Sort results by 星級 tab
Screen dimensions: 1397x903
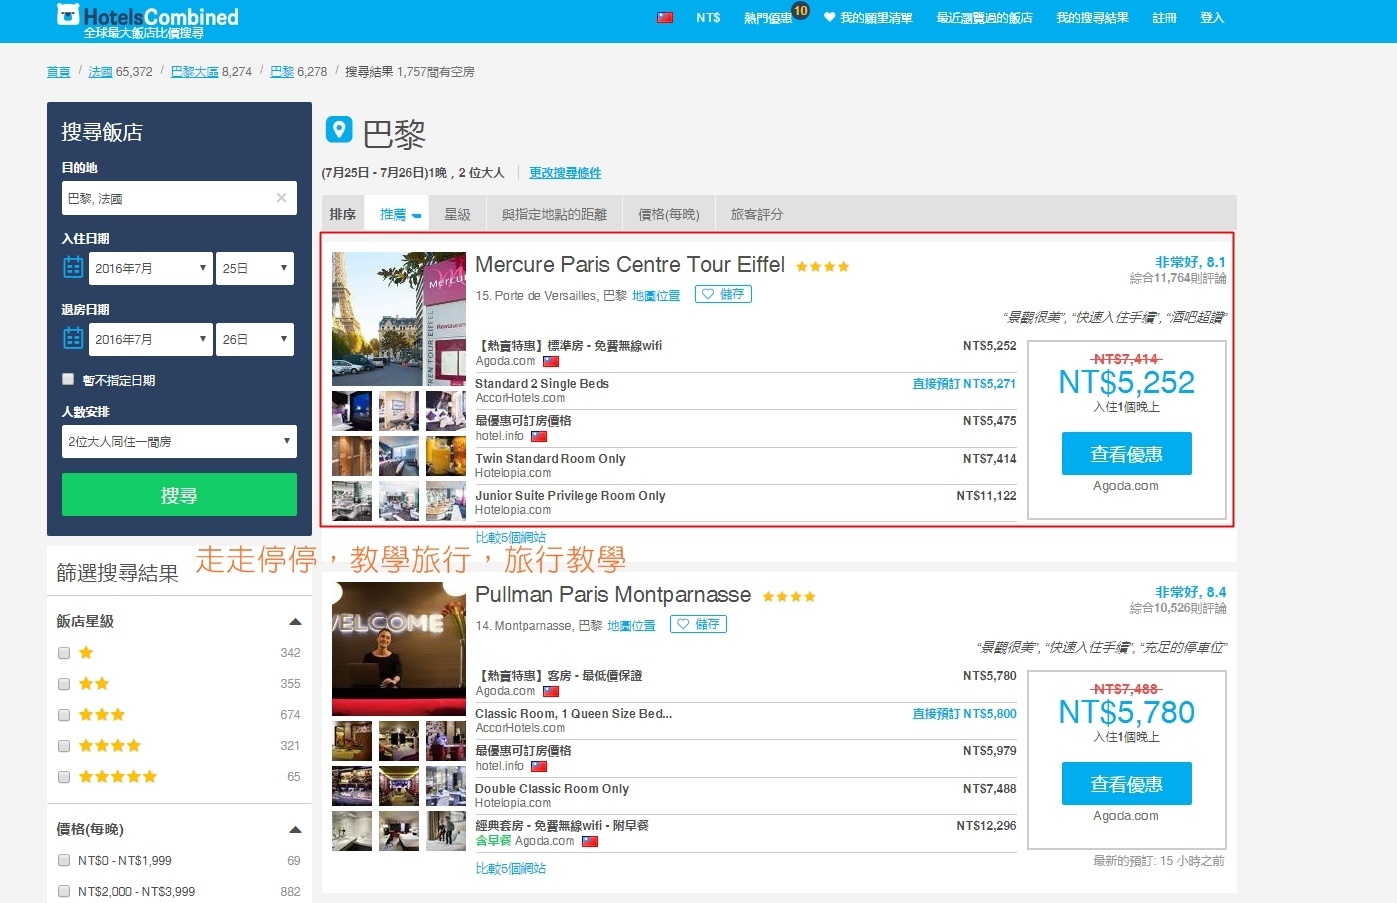[458, 214]
